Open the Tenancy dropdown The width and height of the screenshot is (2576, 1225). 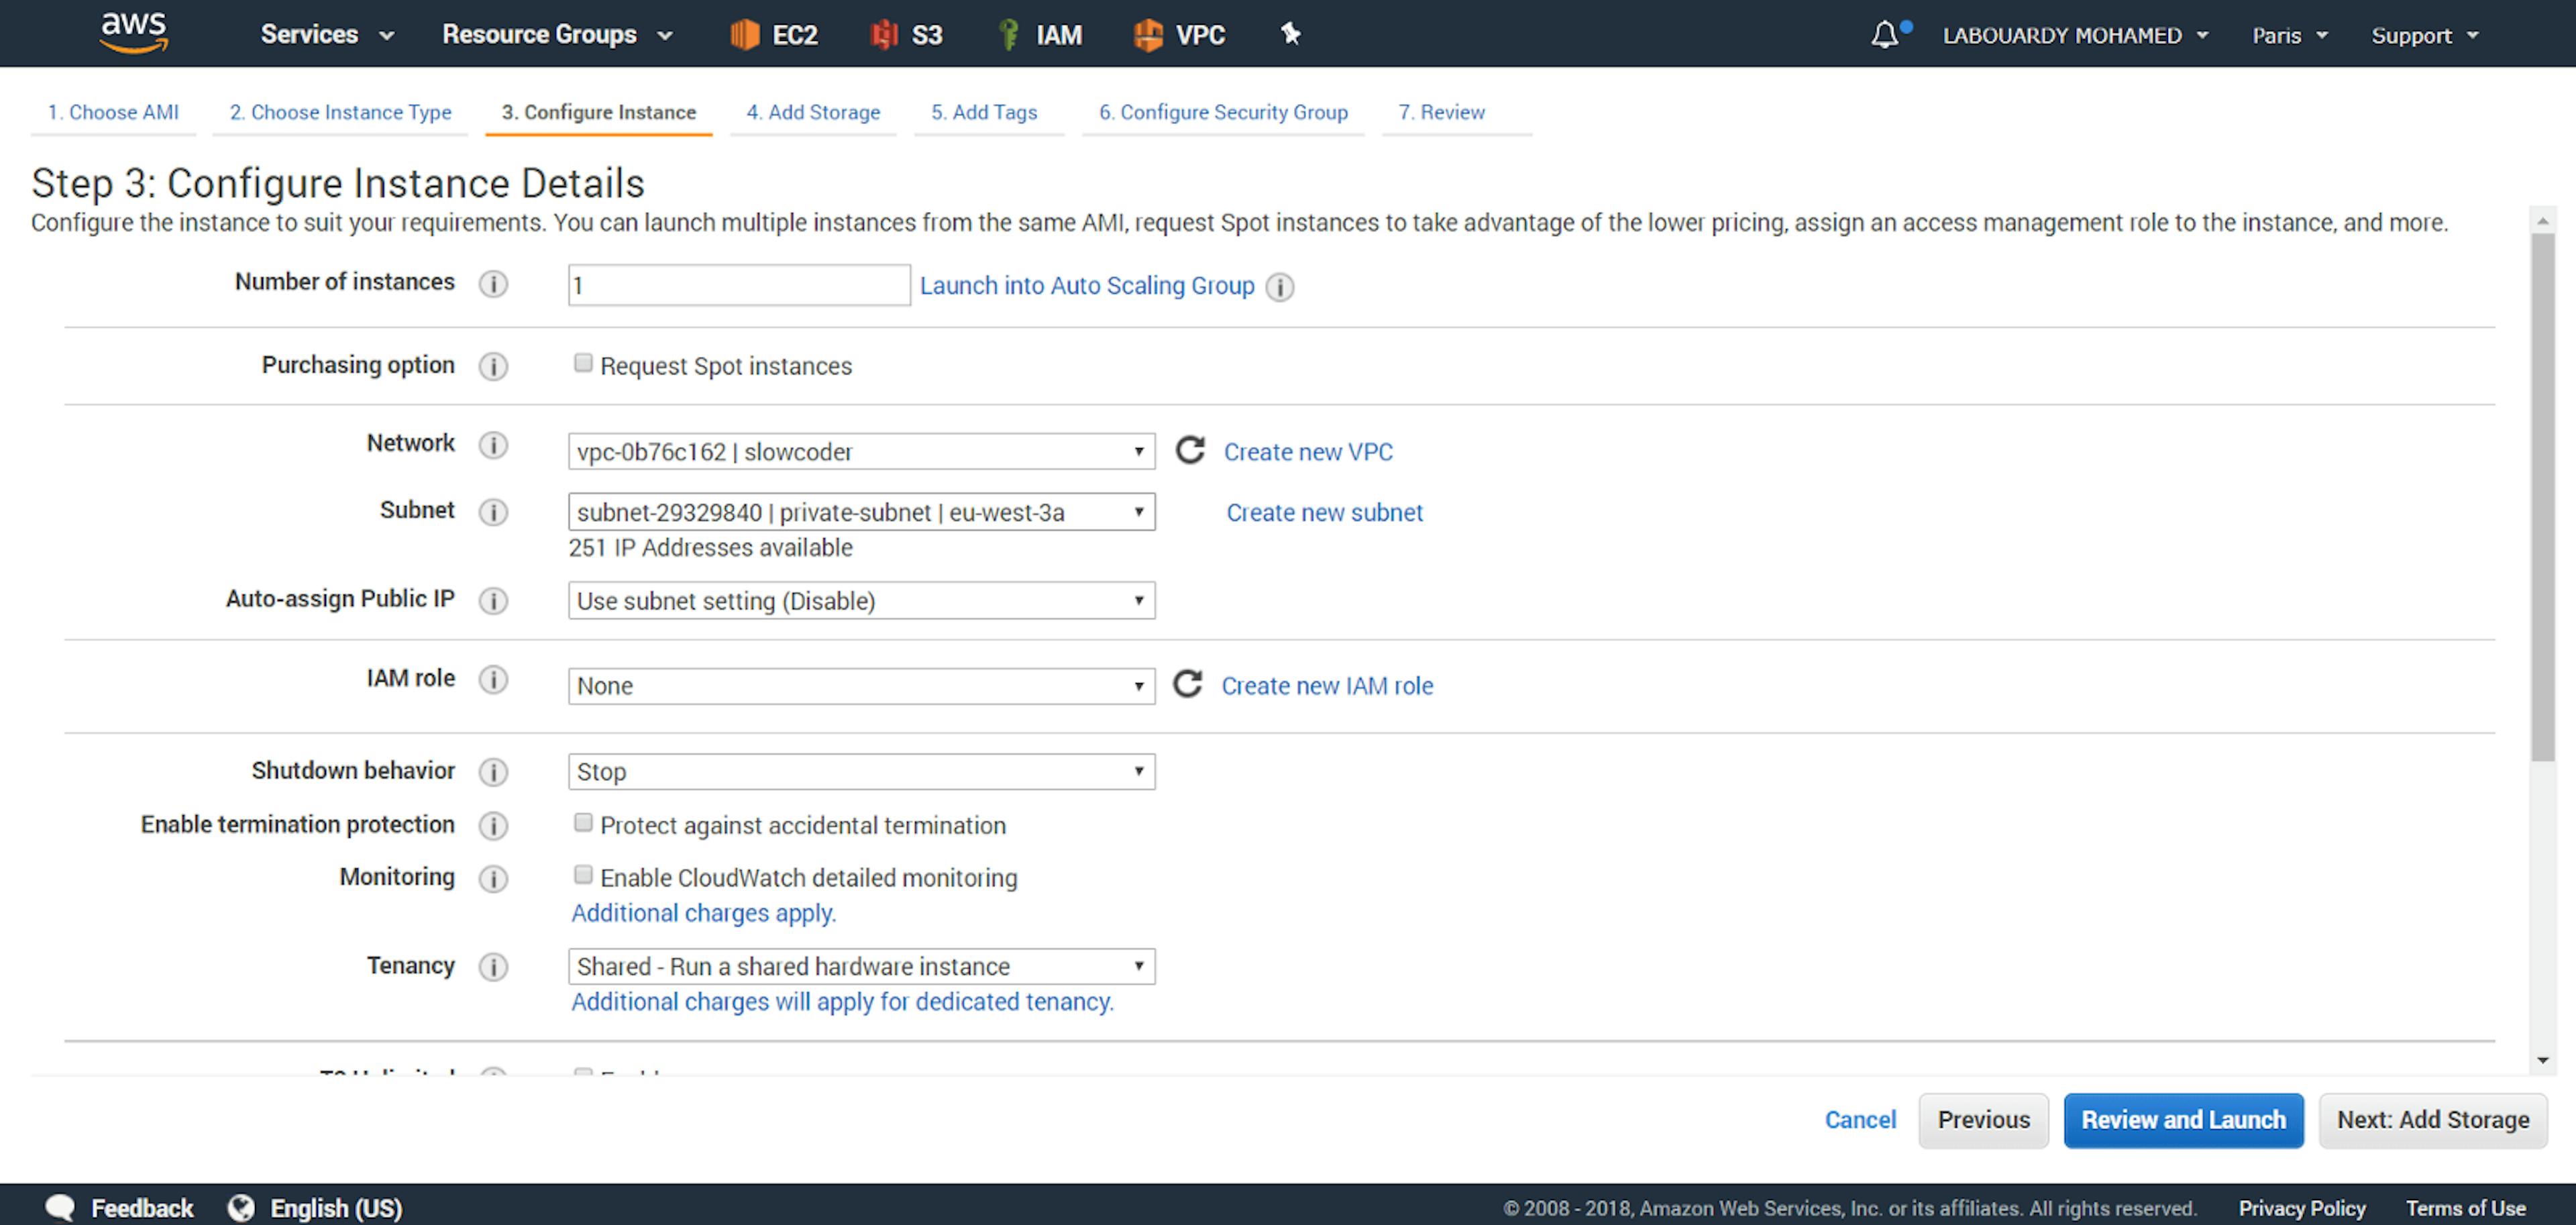(x=861, y=966)
